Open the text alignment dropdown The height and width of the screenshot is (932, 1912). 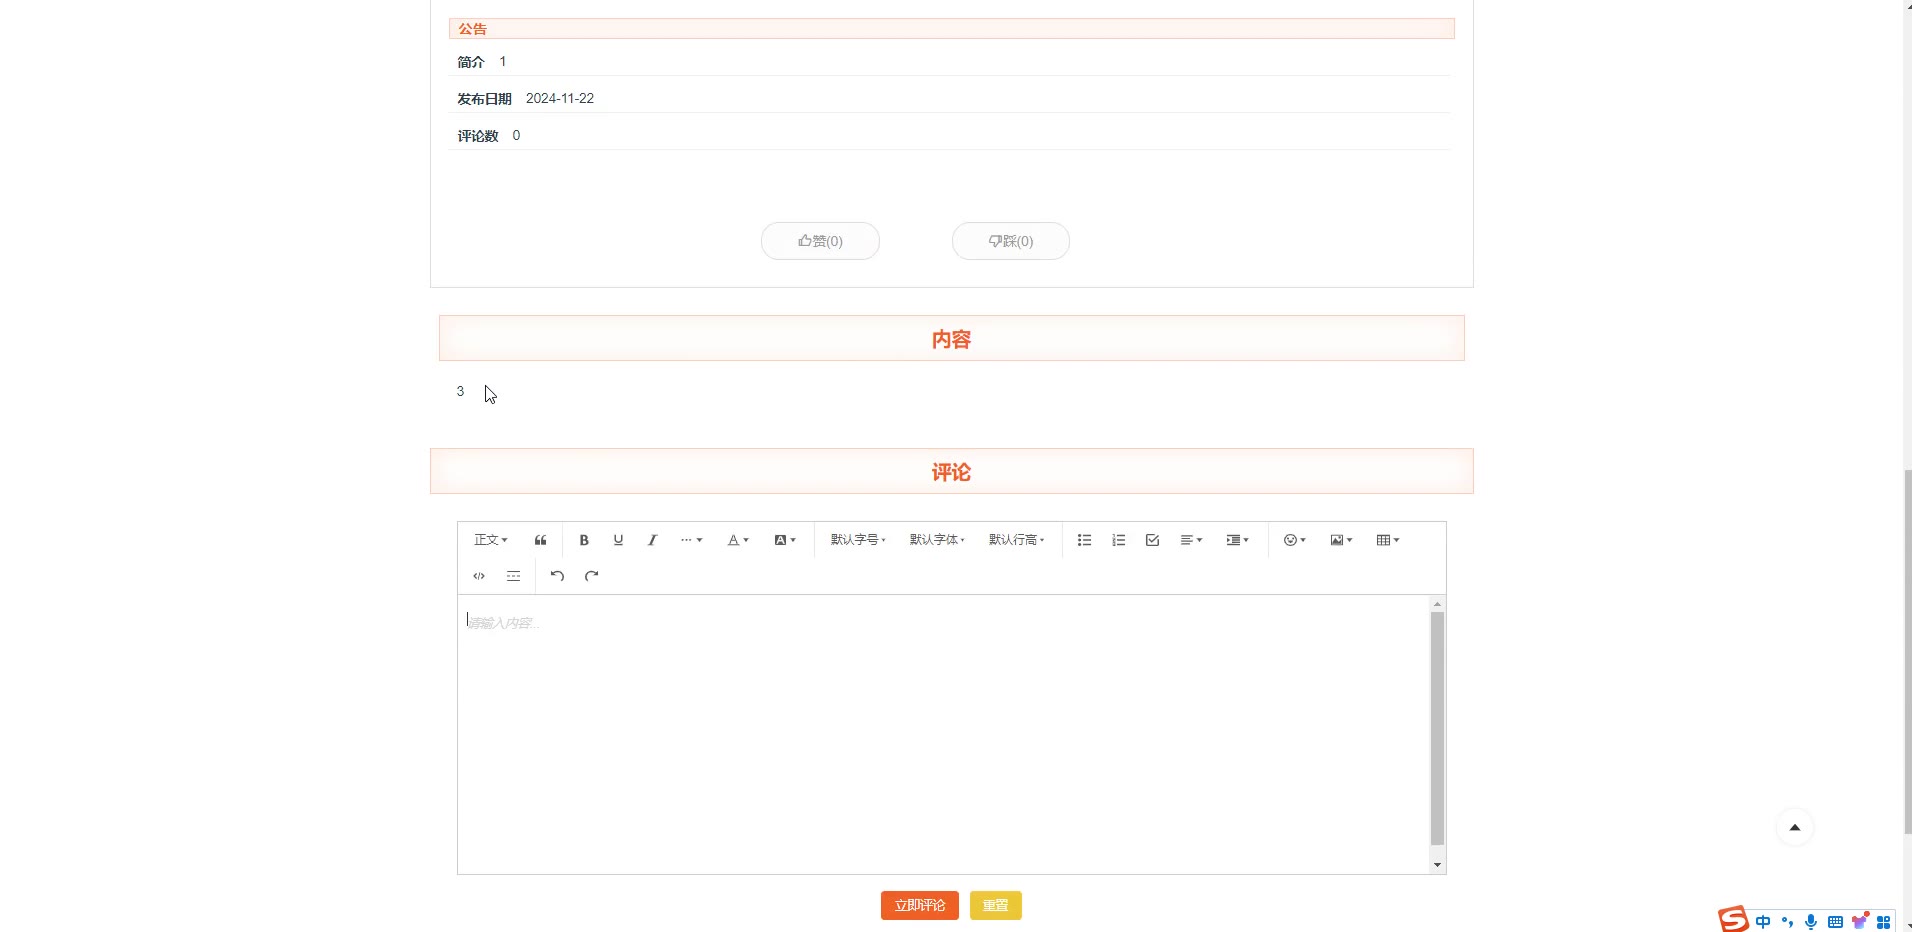pos(1191,540)
